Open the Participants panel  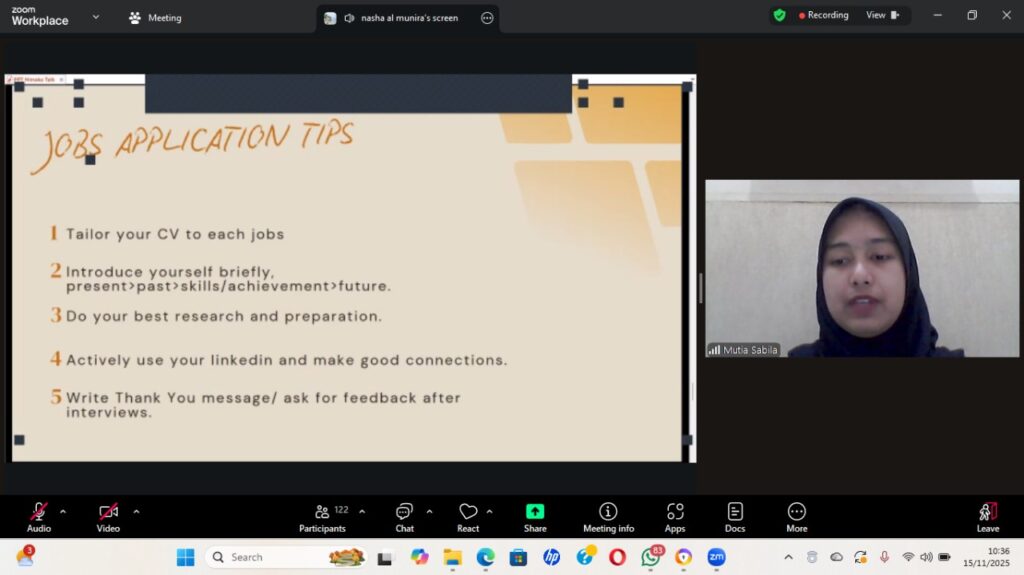click(x=322, y=516)
